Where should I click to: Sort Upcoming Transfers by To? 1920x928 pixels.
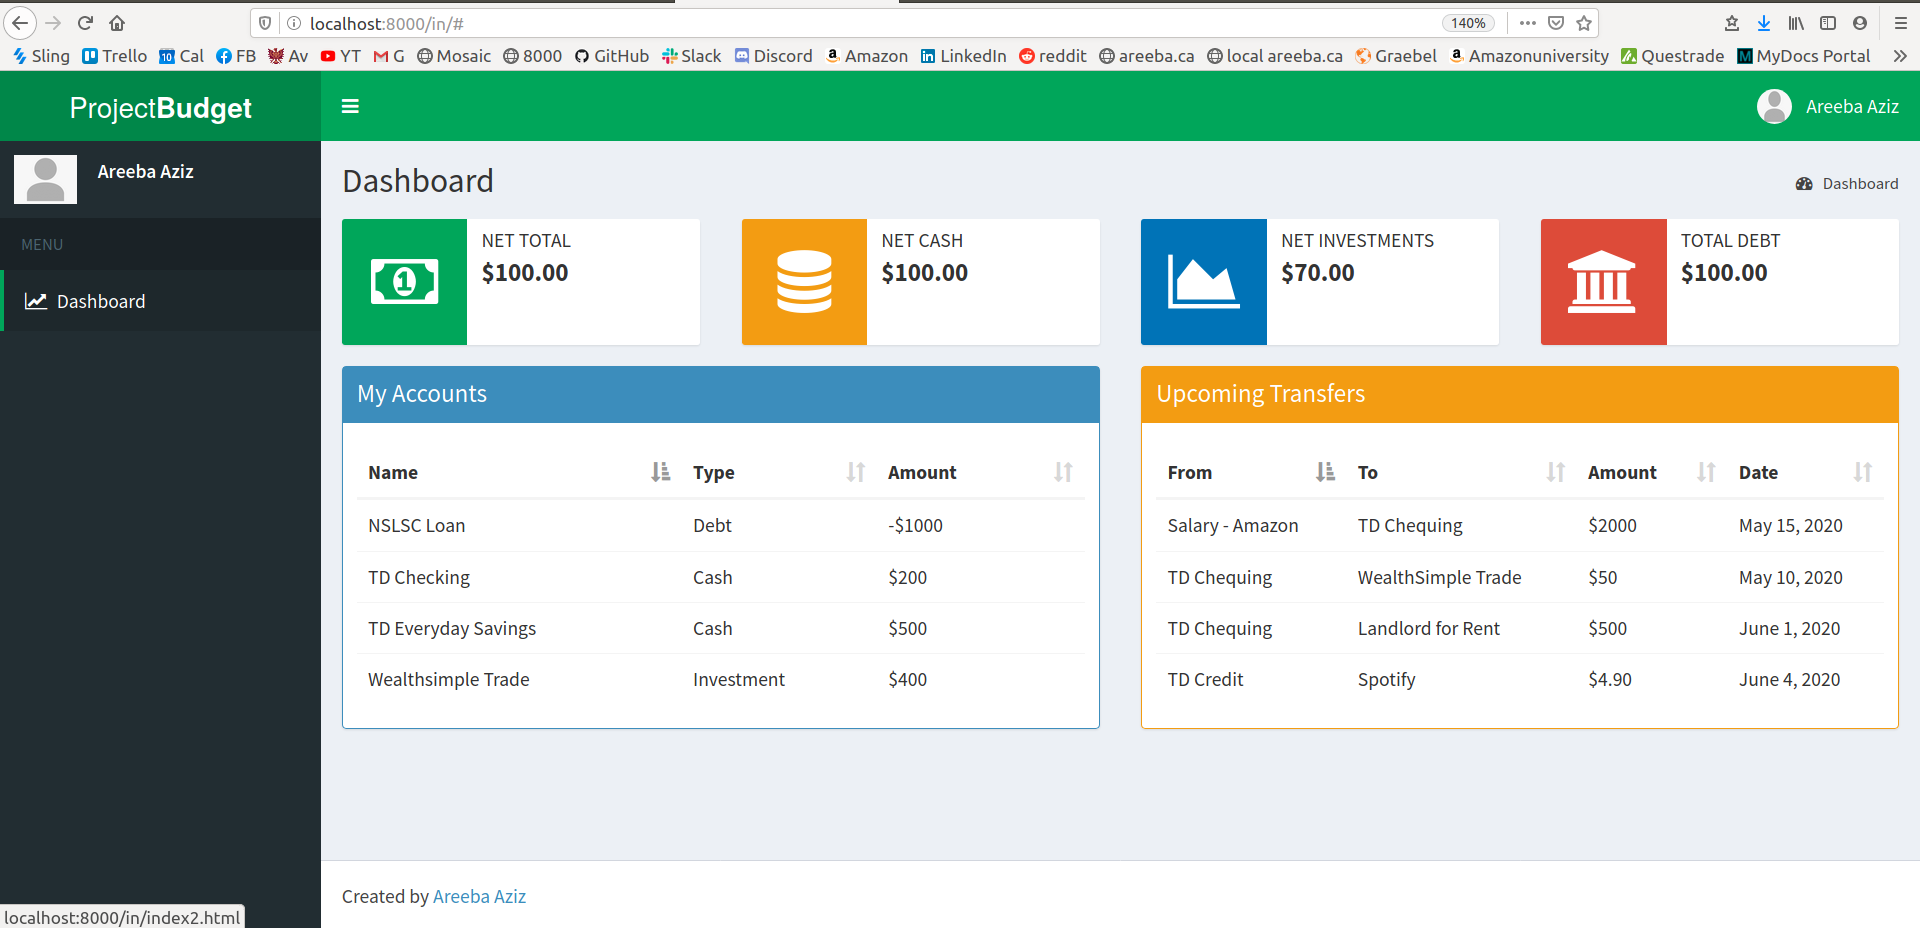coord(1461,472)
